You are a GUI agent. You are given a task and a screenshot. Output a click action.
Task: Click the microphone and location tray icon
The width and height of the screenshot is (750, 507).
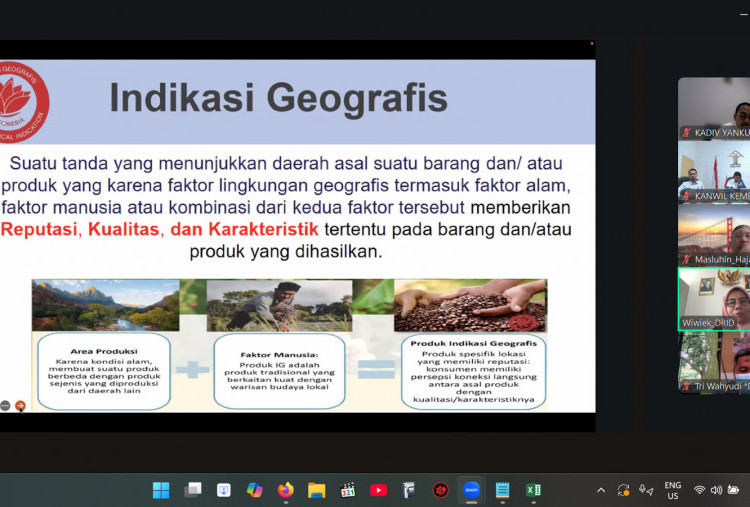coord(646,490)
